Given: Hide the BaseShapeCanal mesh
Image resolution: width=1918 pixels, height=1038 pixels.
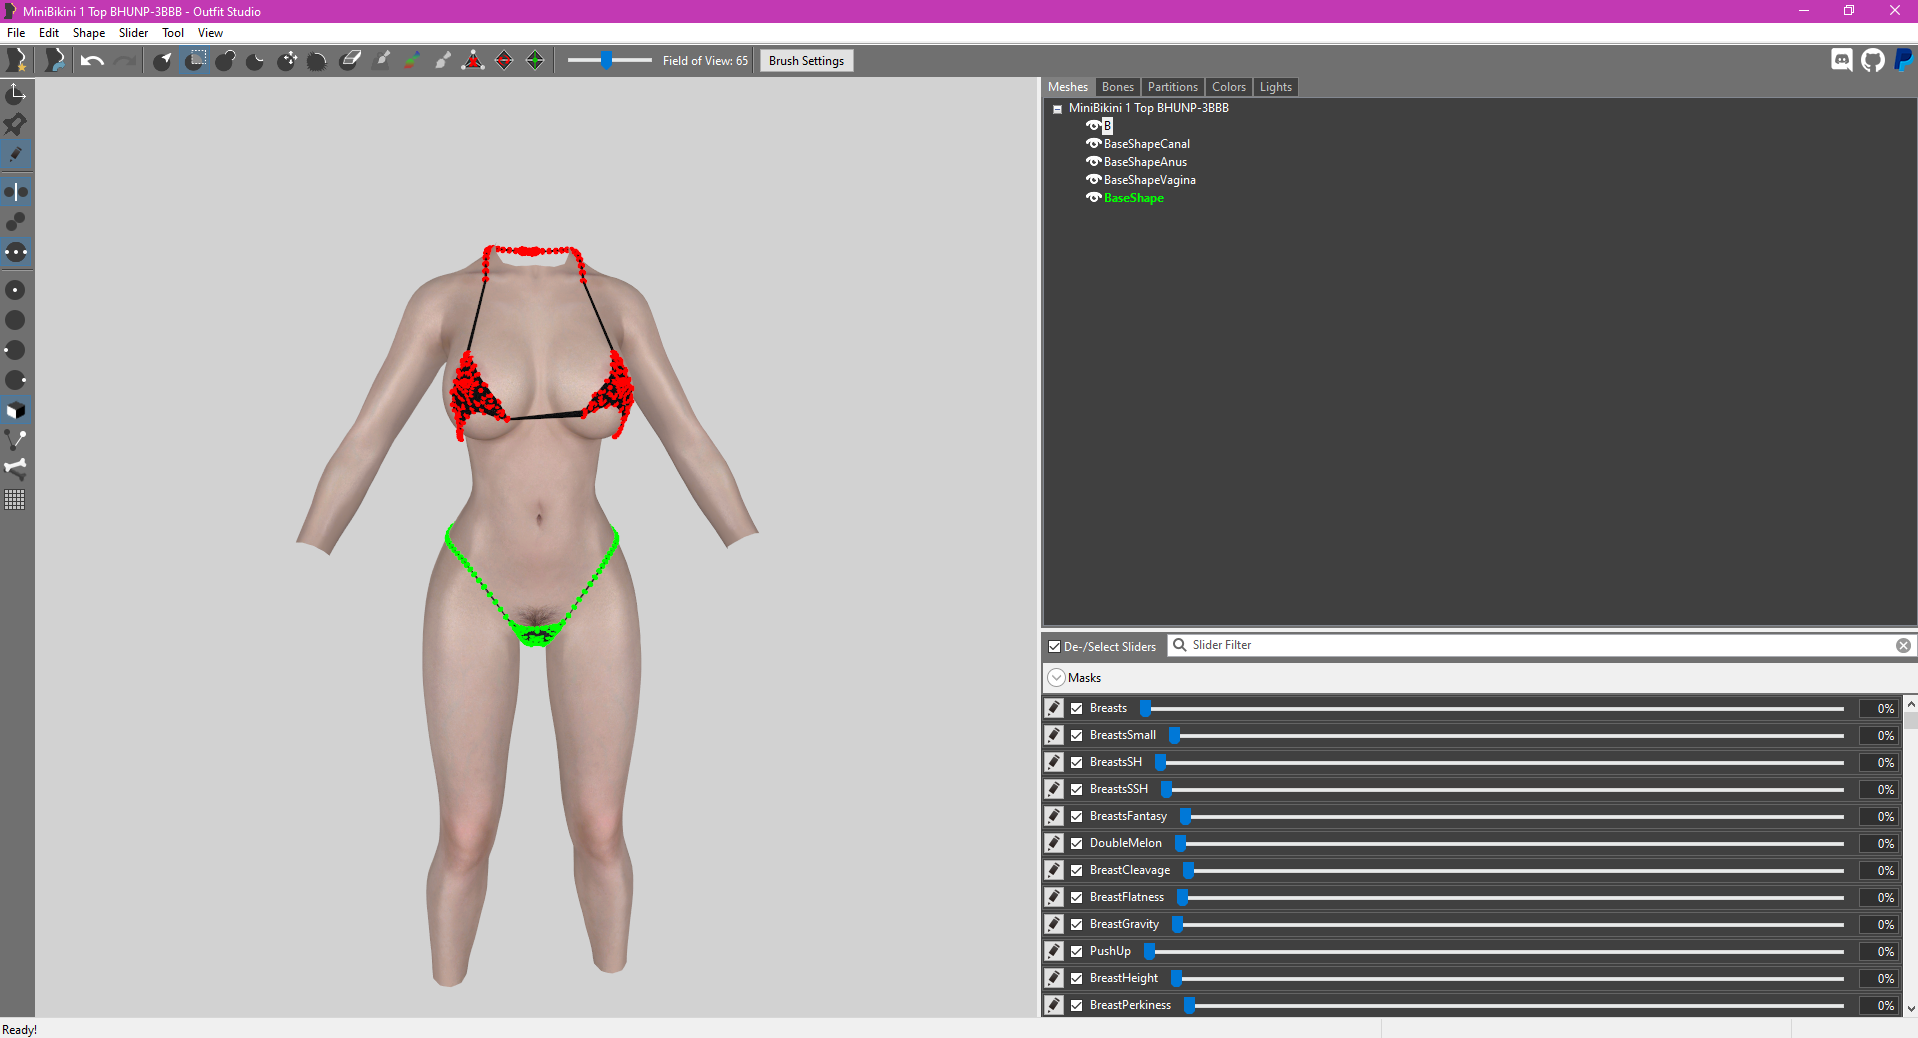Looking at the screenshot, I should pyautogui.click(x=1093, y=144).
